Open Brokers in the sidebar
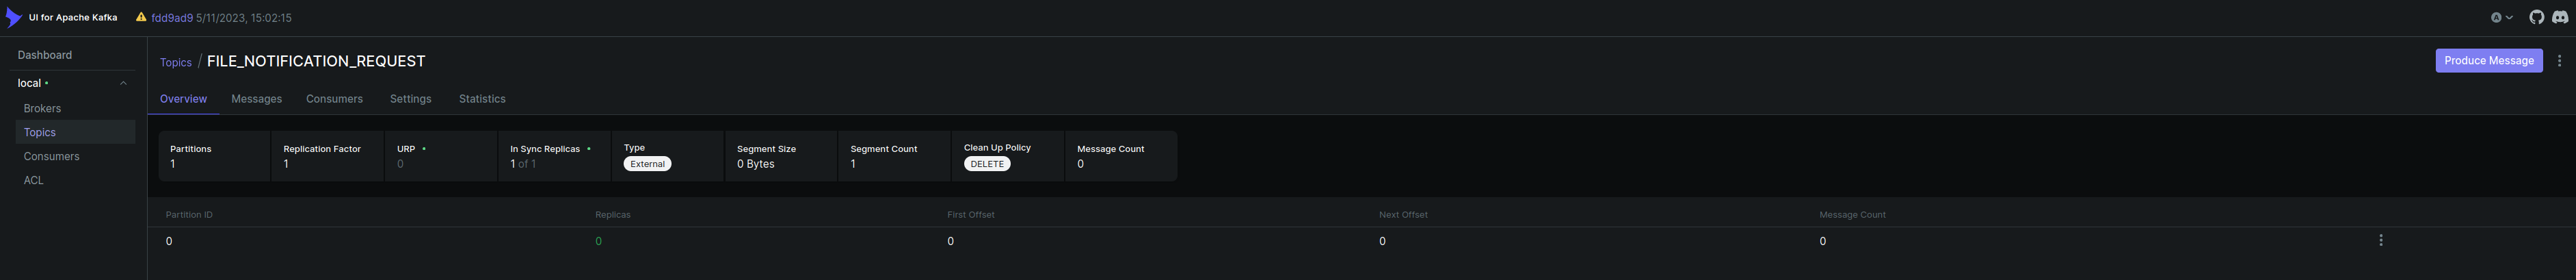Screen dimensions: 2576x280 (x=42, y=108)
